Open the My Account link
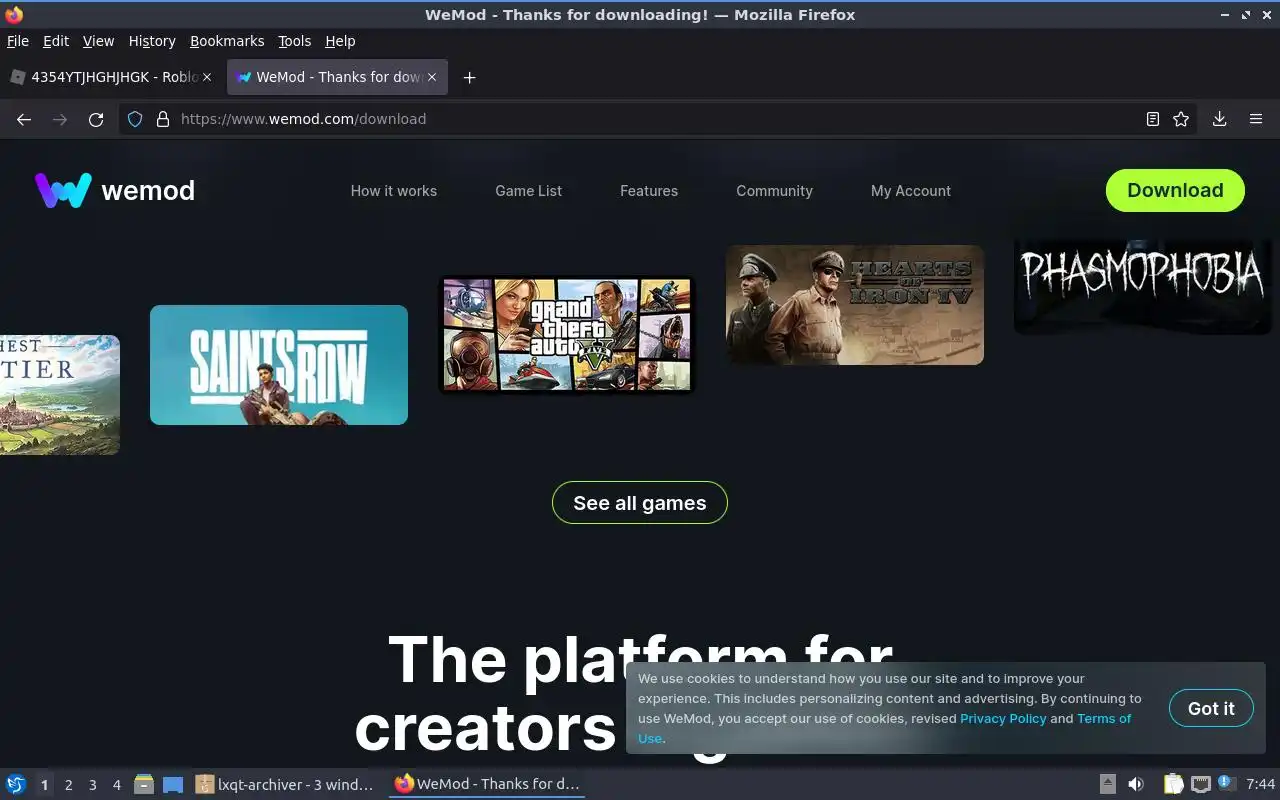The image size is (1280, 800). coord(911,191)
